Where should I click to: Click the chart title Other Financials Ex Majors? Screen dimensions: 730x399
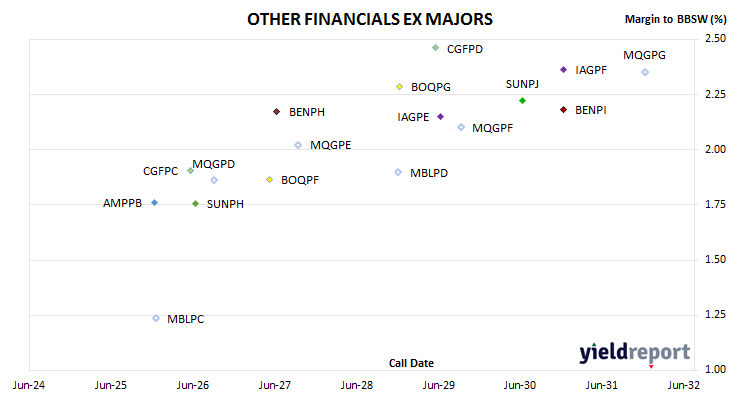370,20
